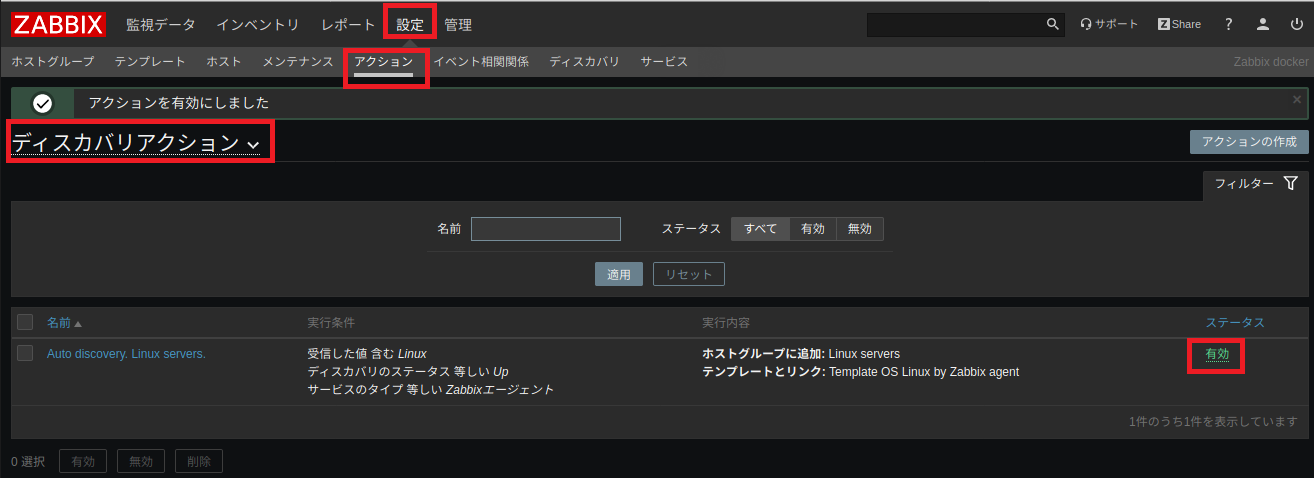Click the Zabbix docker server name text
Image resolution: width=1314 pixels, height=478 pixels.
pyautogui.click(x=1271, y=62)
